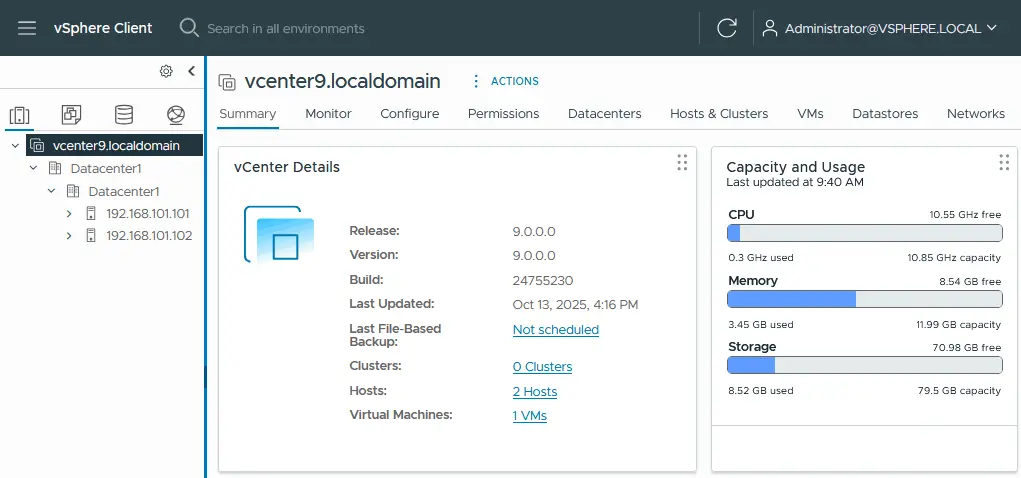Collapse the top Datacenter1 tree node
Screen dimensions: 1021x478
pos(34,169)
